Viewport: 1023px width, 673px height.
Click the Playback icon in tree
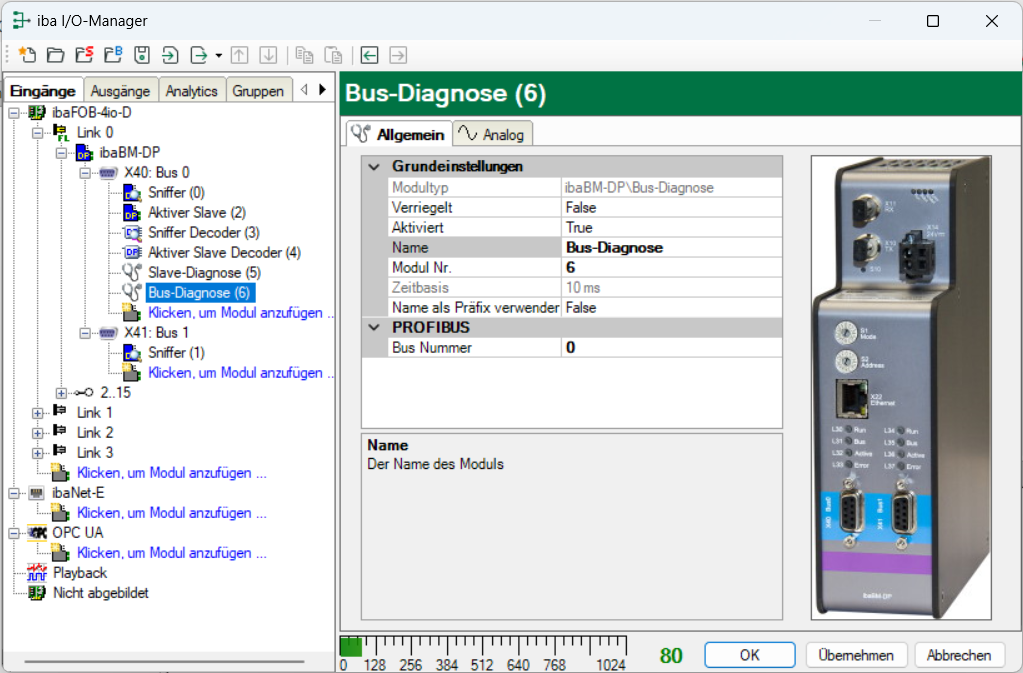click(37, 572)
